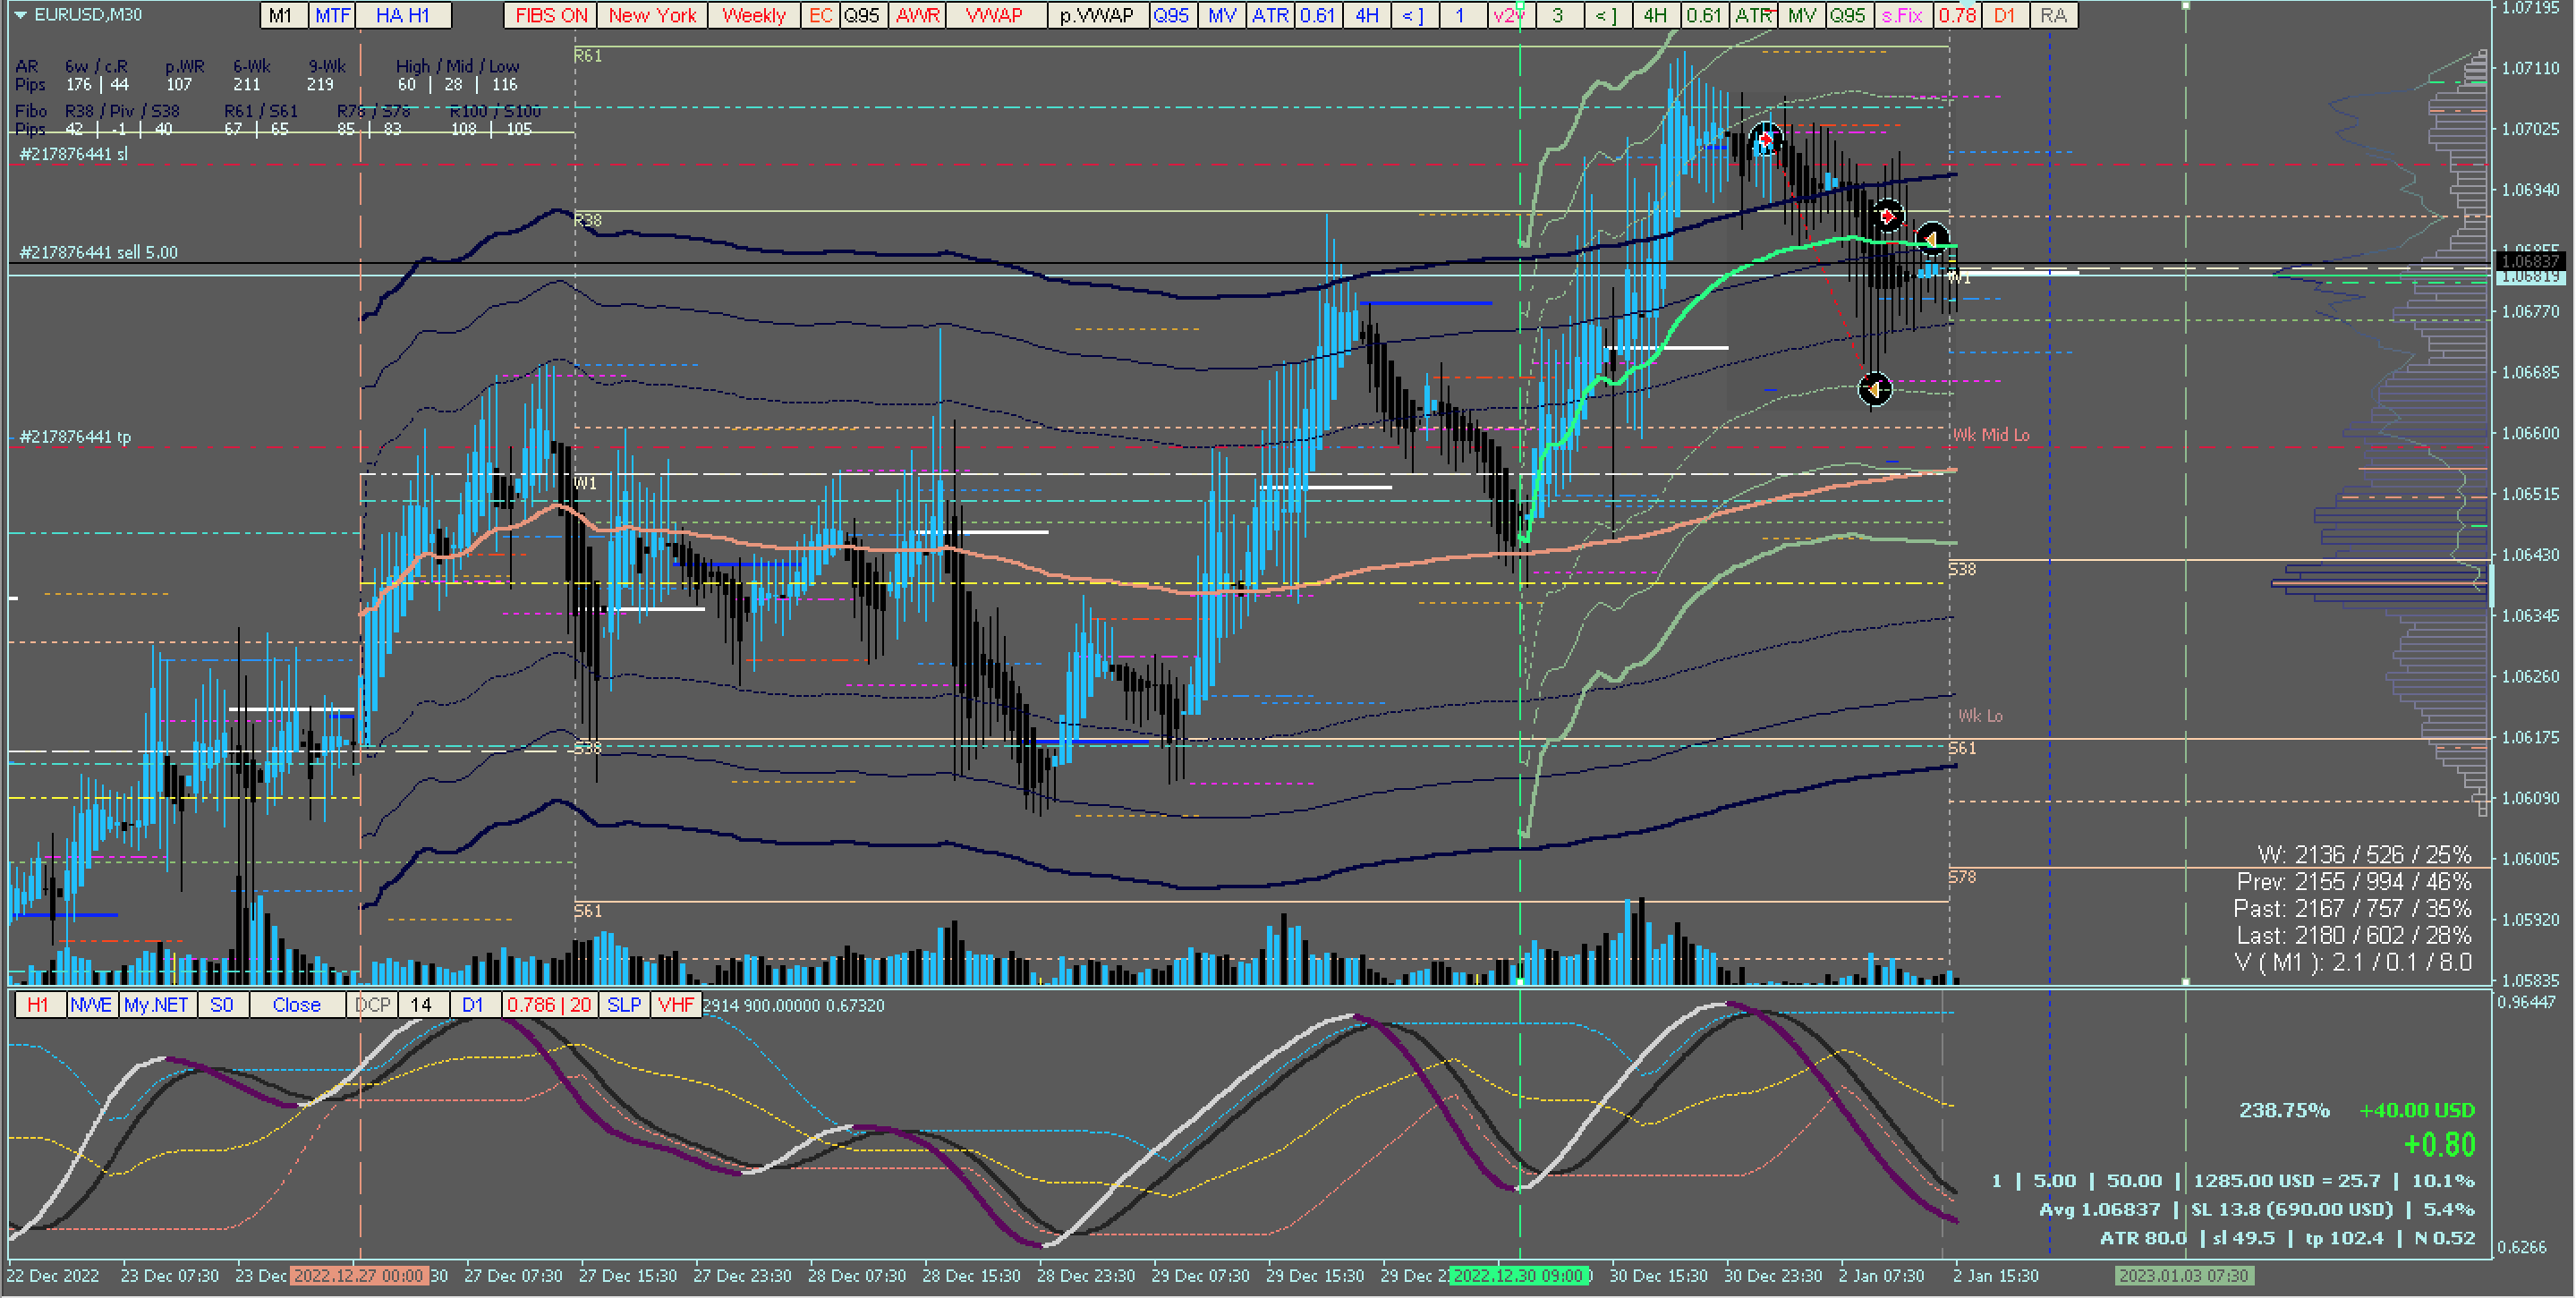Expand the EURUSD,M30 chart menu arrow
The height and width of the screenshot is (1298, 2576).
point(20,15)
